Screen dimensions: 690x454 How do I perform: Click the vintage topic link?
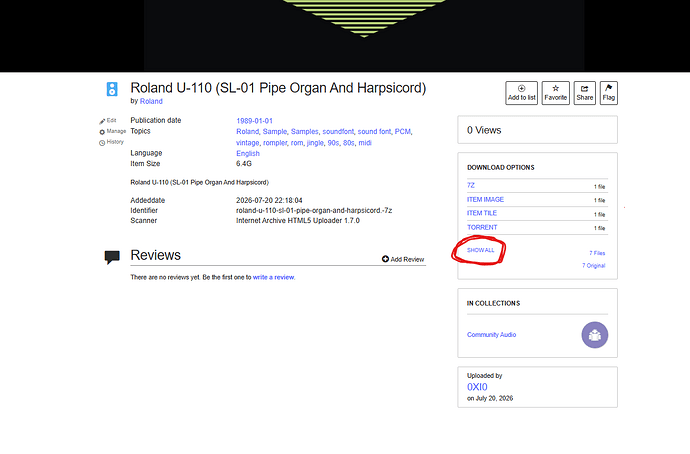(x=247, y=143)
